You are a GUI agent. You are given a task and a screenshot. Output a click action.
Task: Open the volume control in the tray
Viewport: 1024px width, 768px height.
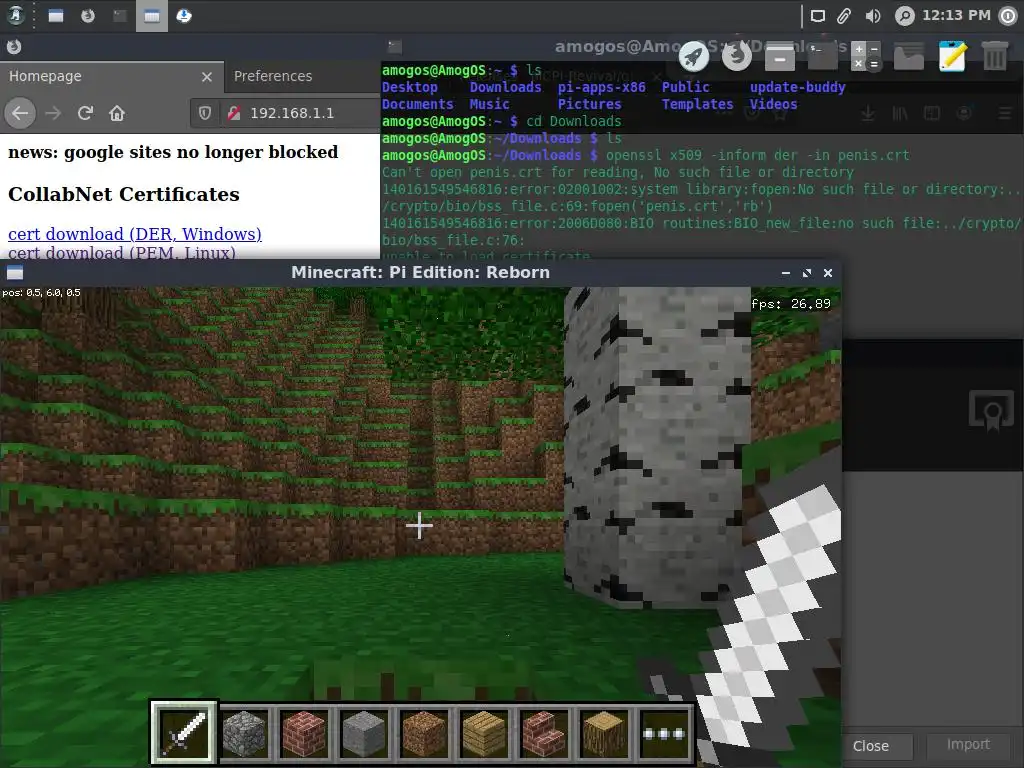point(872,16)
